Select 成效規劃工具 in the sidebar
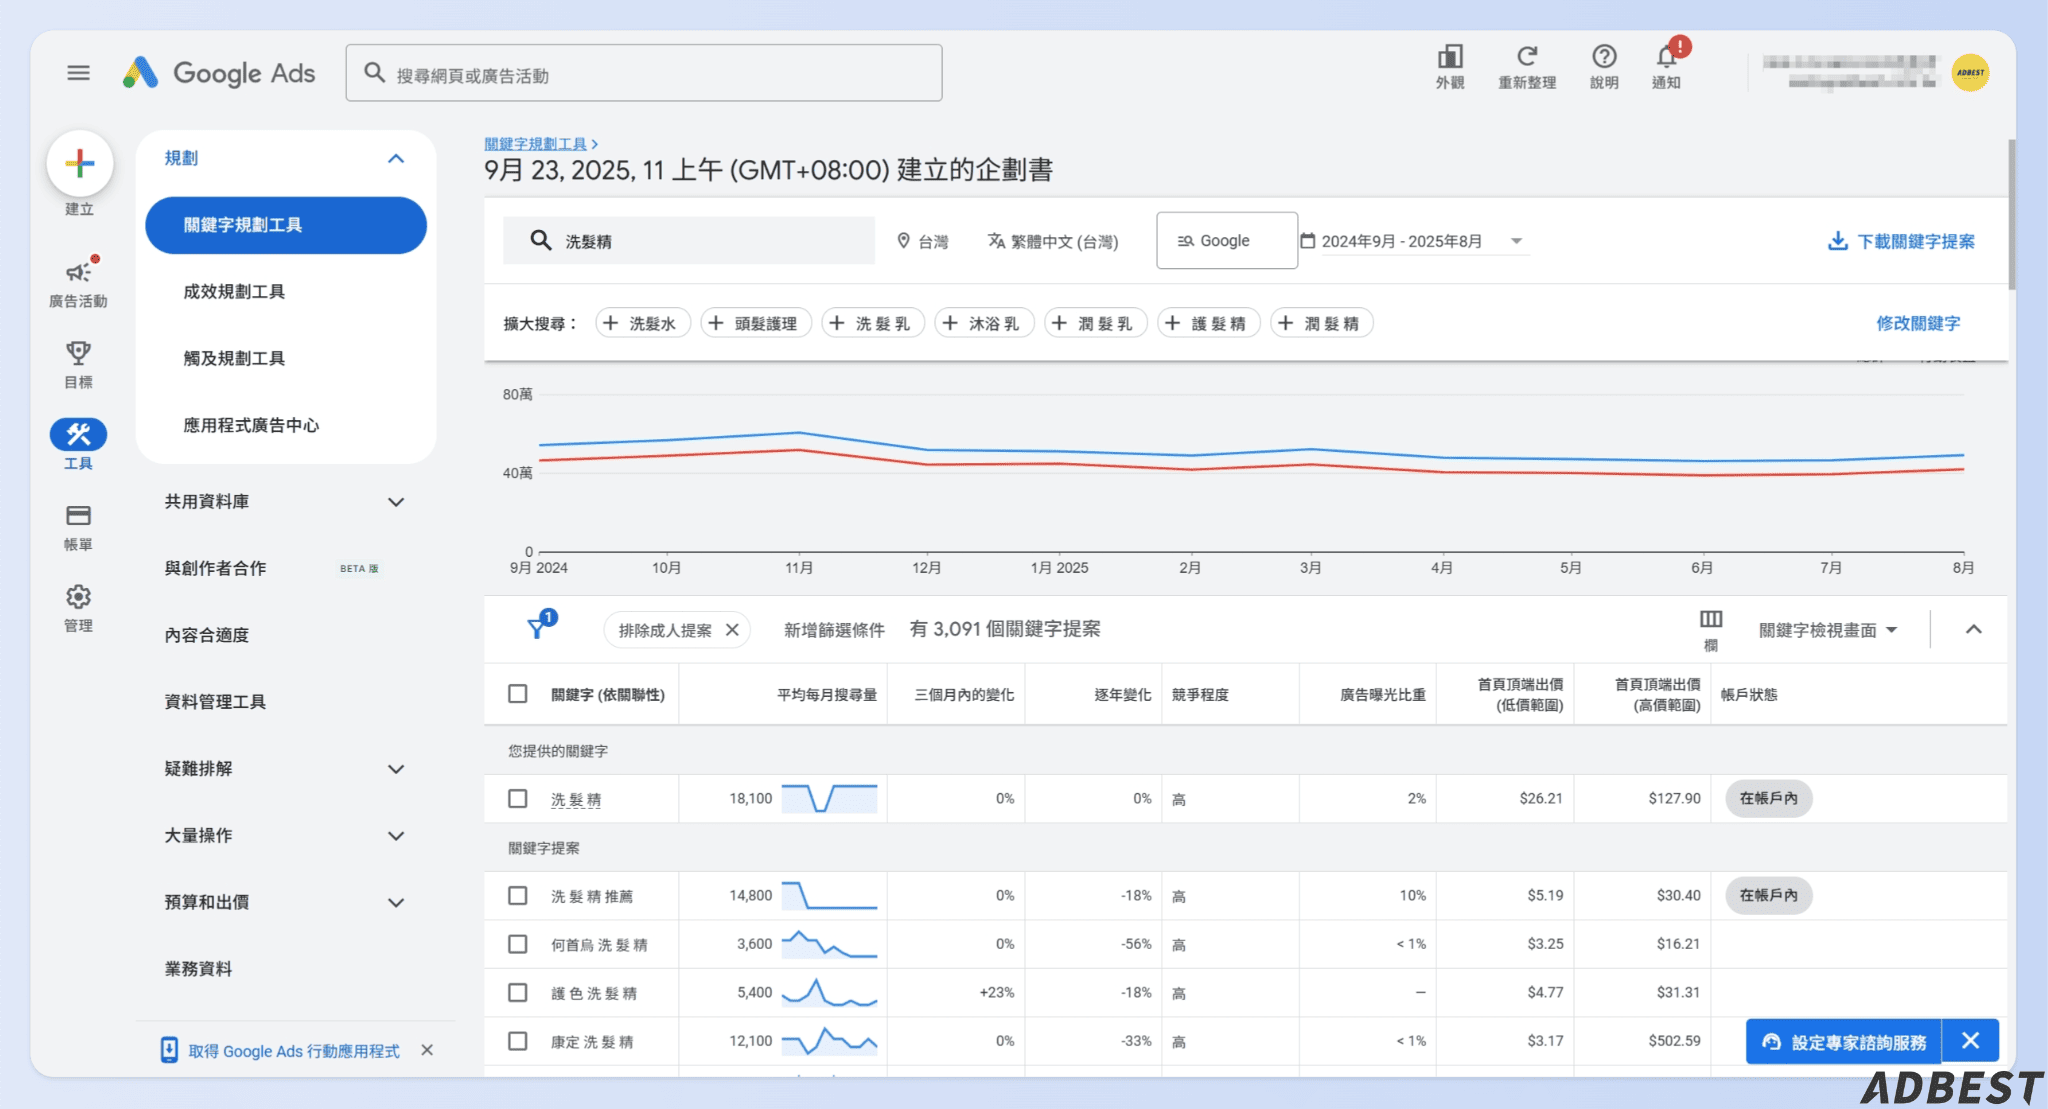 pos(235,291)
